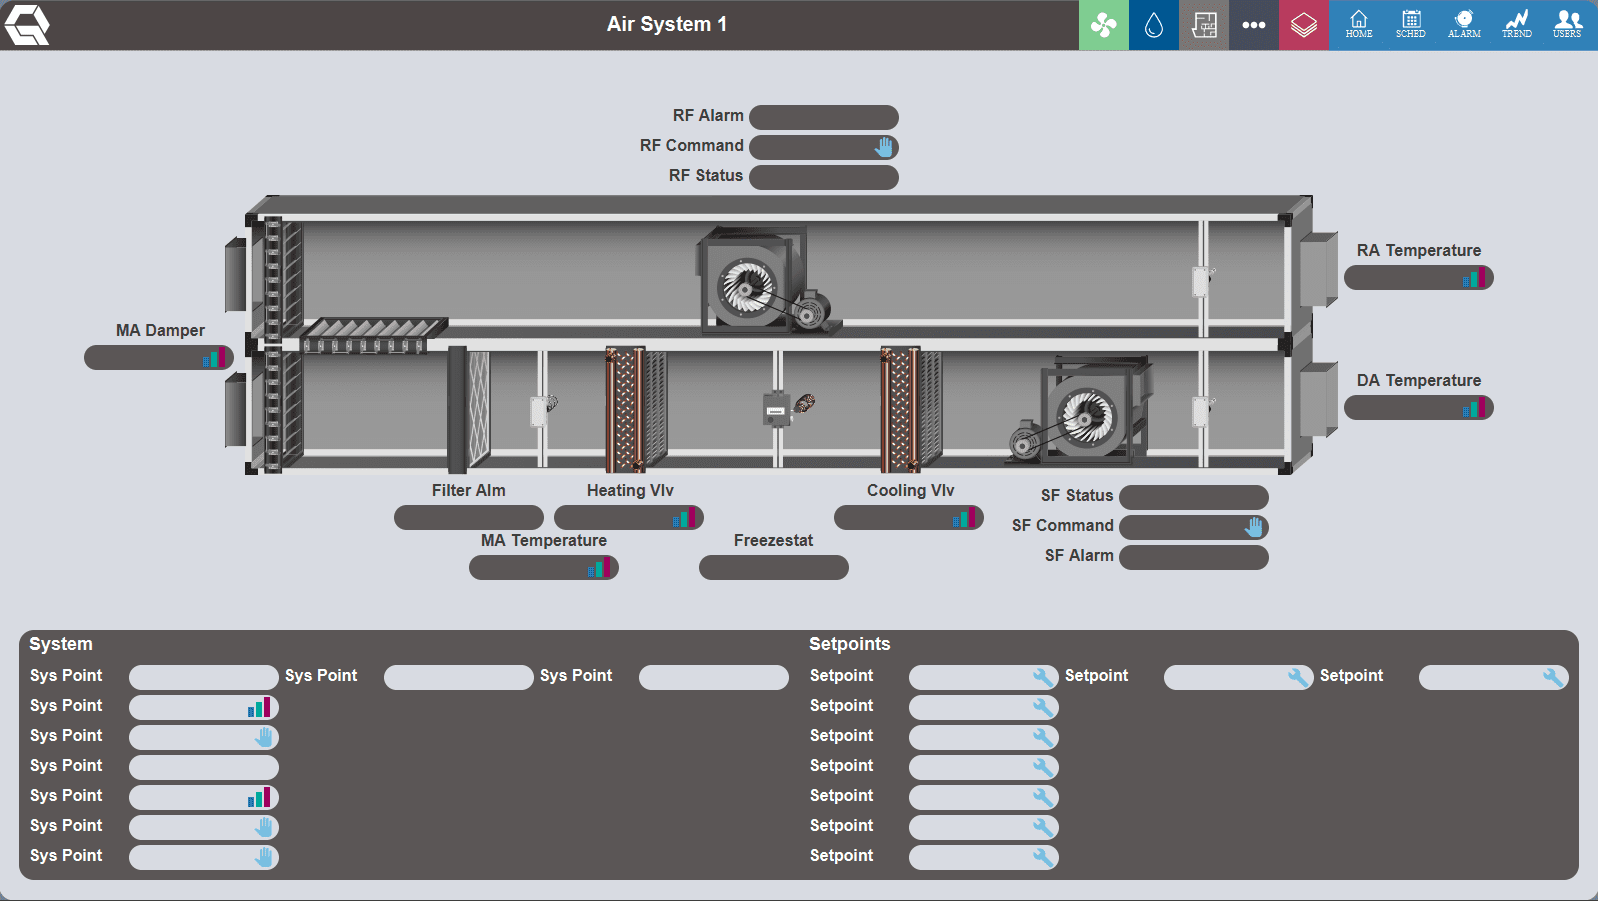Click the red stacked layers icon
The width and height of the screenshot is (1598, 901).
point(1304,25)
